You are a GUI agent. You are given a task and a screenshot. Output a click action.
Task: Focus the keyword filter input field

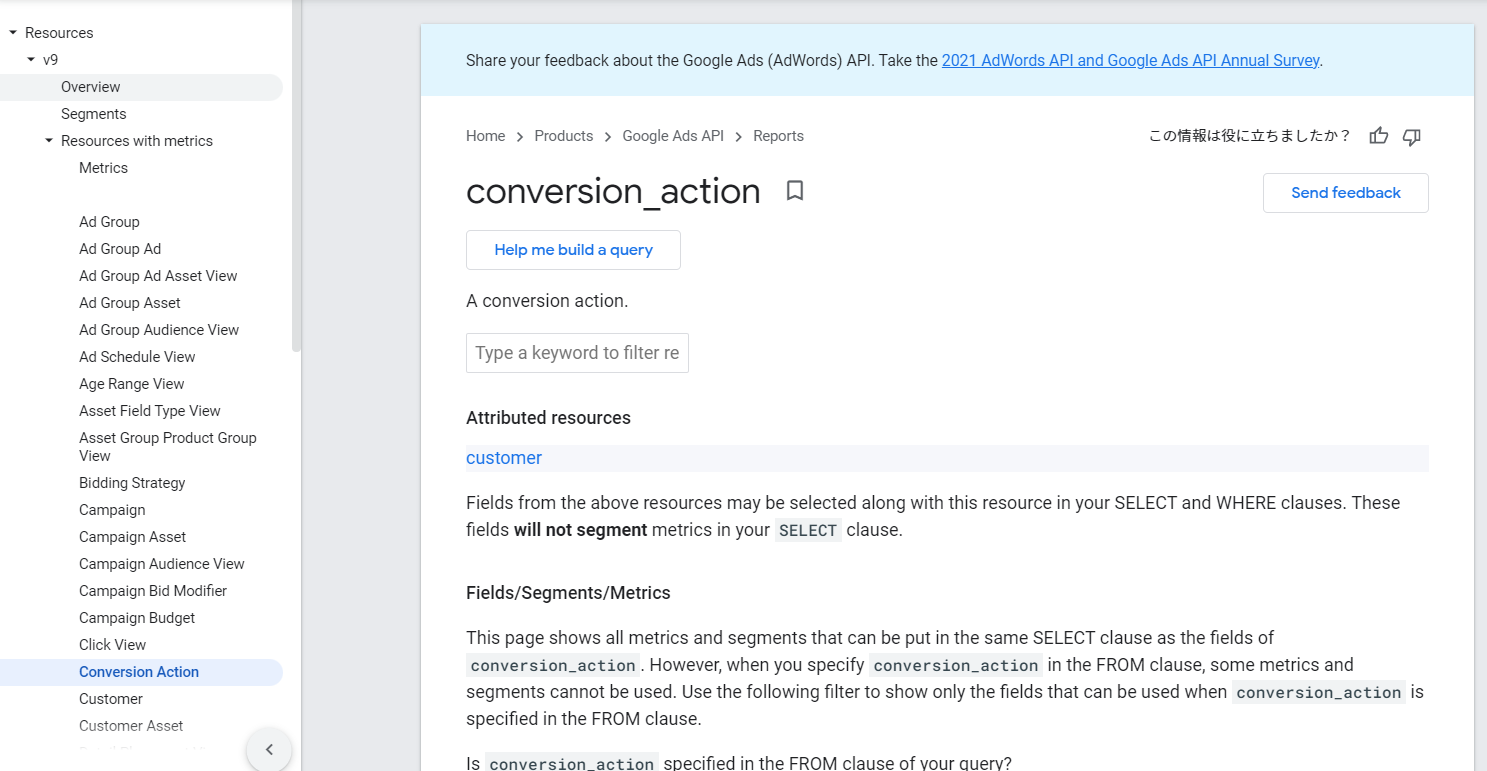577,353
